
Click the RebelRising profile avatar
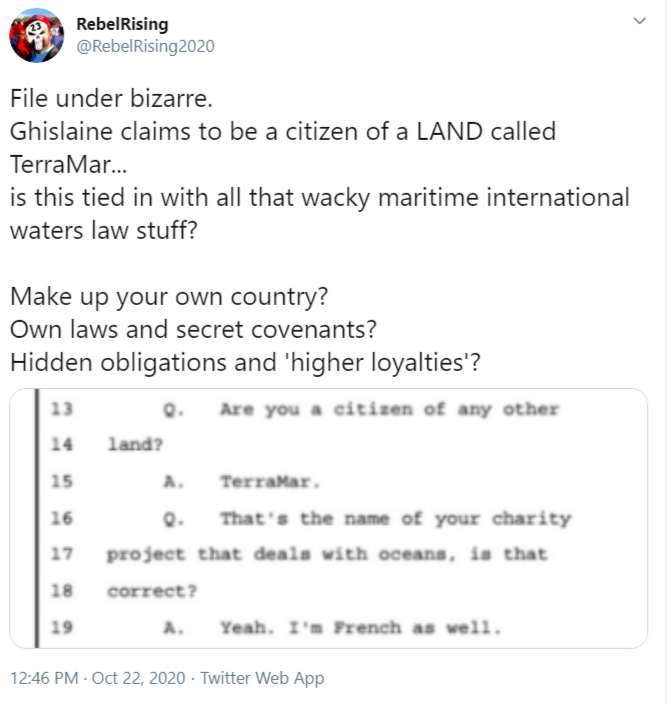[x=35, y=37]
